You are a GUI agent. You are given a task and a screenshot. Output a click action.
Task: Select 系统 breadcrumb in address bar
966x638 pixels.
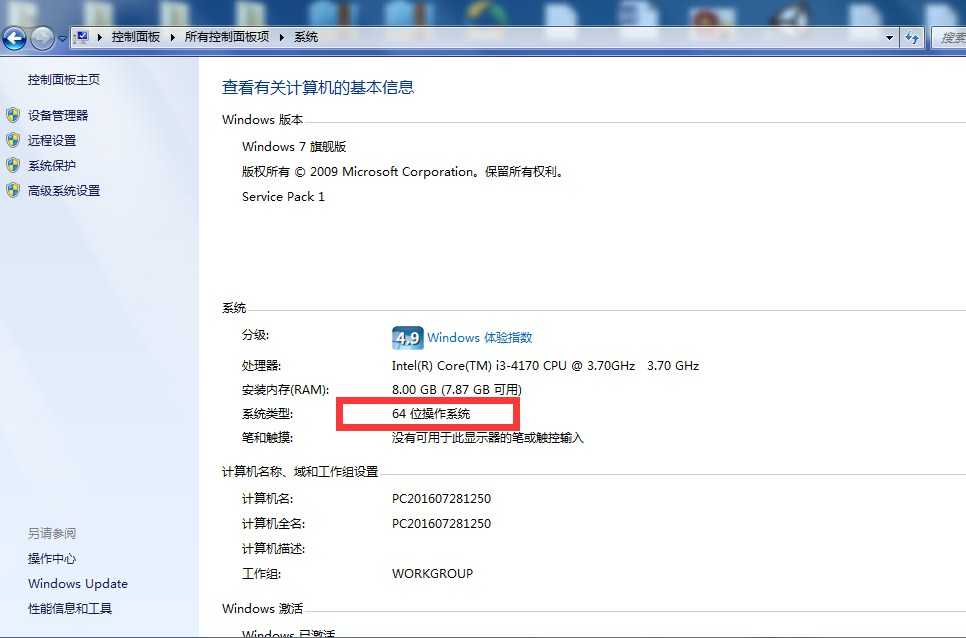click(306, 37)
